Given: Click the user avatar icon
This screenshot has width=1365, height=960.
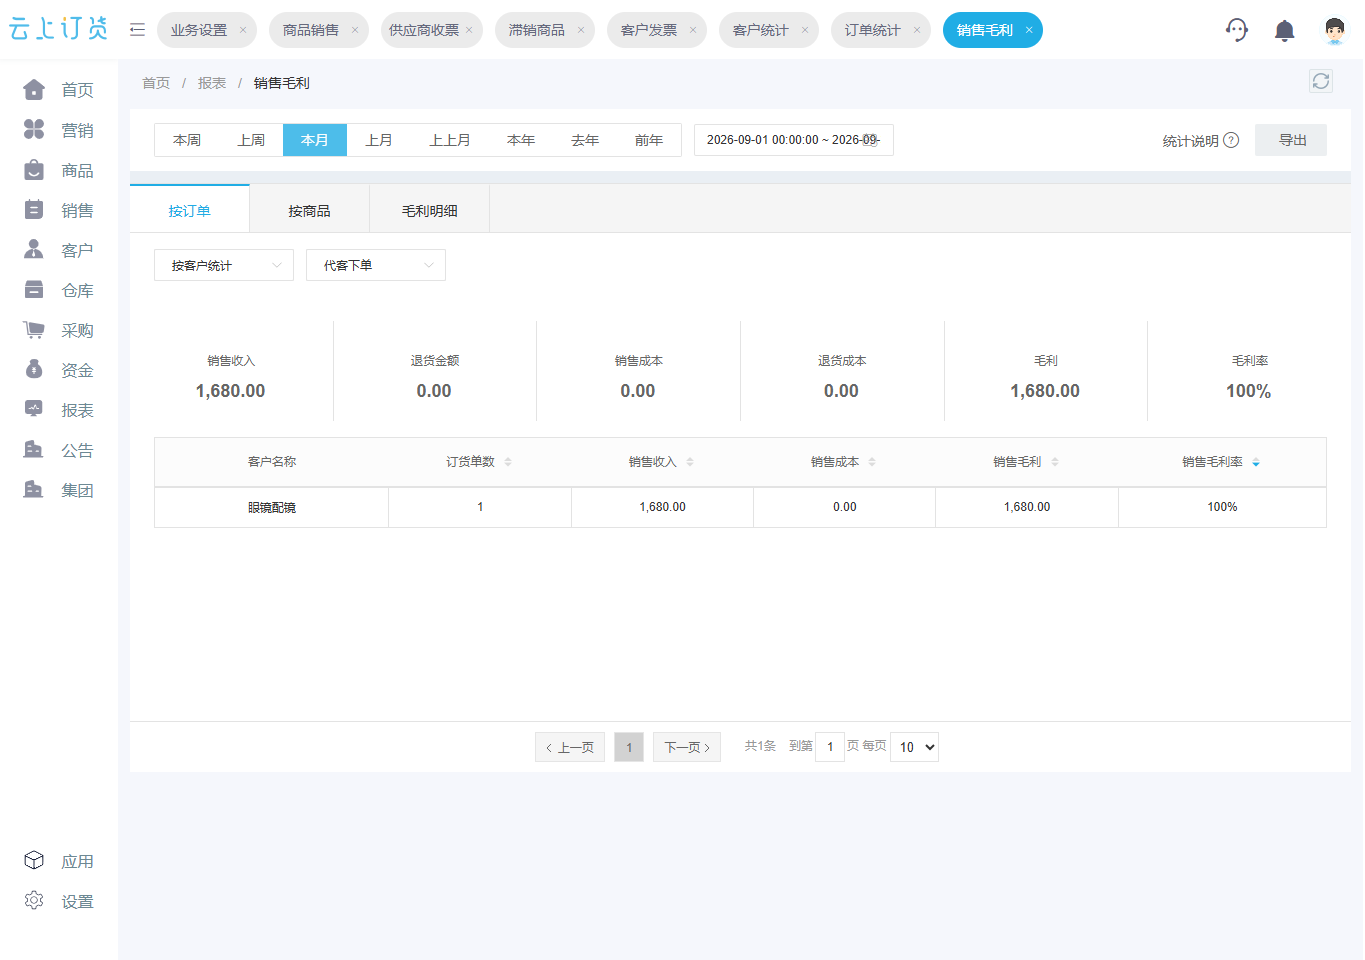Looking at the screenshot, I should [1334, 30].
